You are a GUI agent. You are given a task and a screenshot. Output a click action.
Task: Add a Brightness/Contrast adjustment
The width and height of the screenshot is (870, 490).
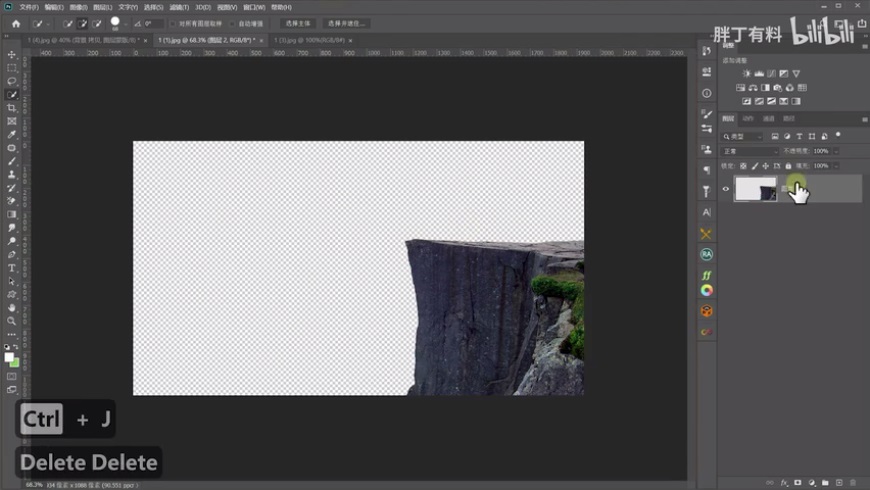745,74
